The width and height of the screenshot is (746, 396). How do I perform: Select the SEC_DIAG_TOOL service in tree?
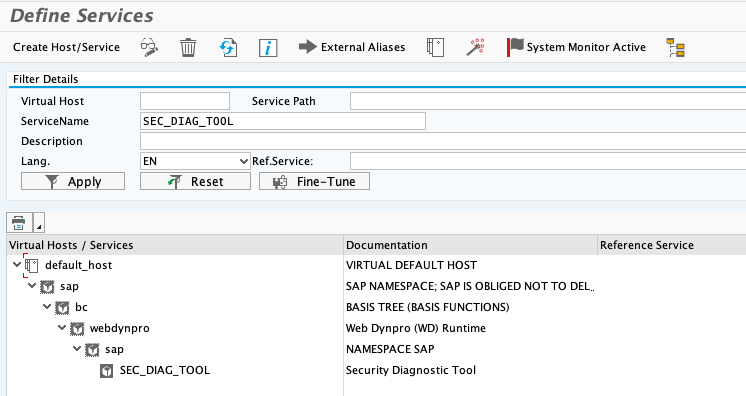coord(165,370)
